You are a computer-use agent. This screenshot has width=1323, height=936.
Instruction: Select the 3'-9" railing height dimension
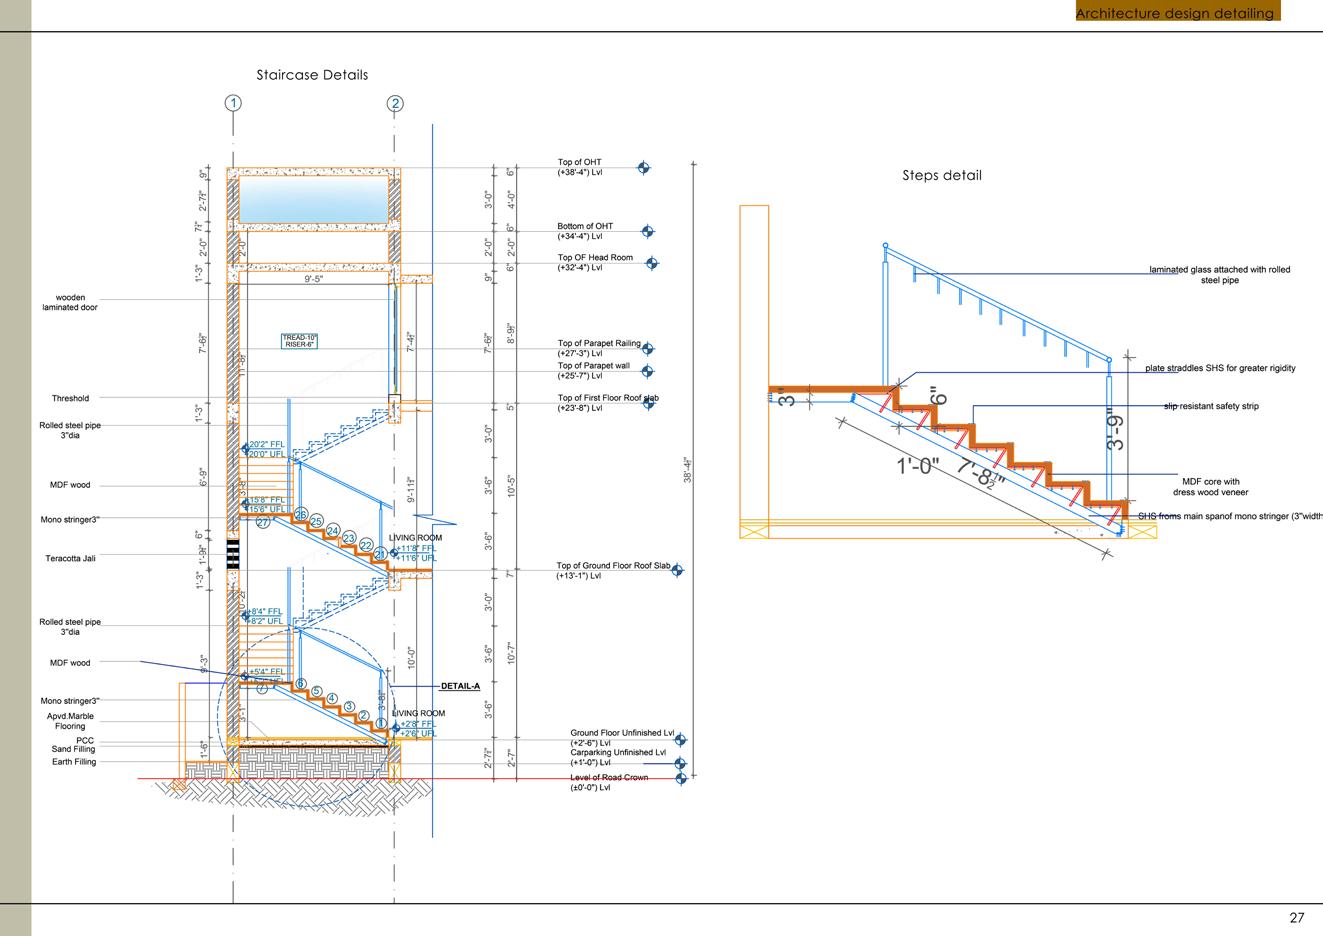(1116, 431)
